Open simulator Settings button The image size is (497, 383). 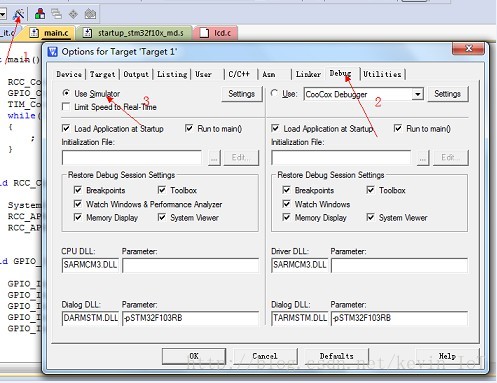(242, 94)
